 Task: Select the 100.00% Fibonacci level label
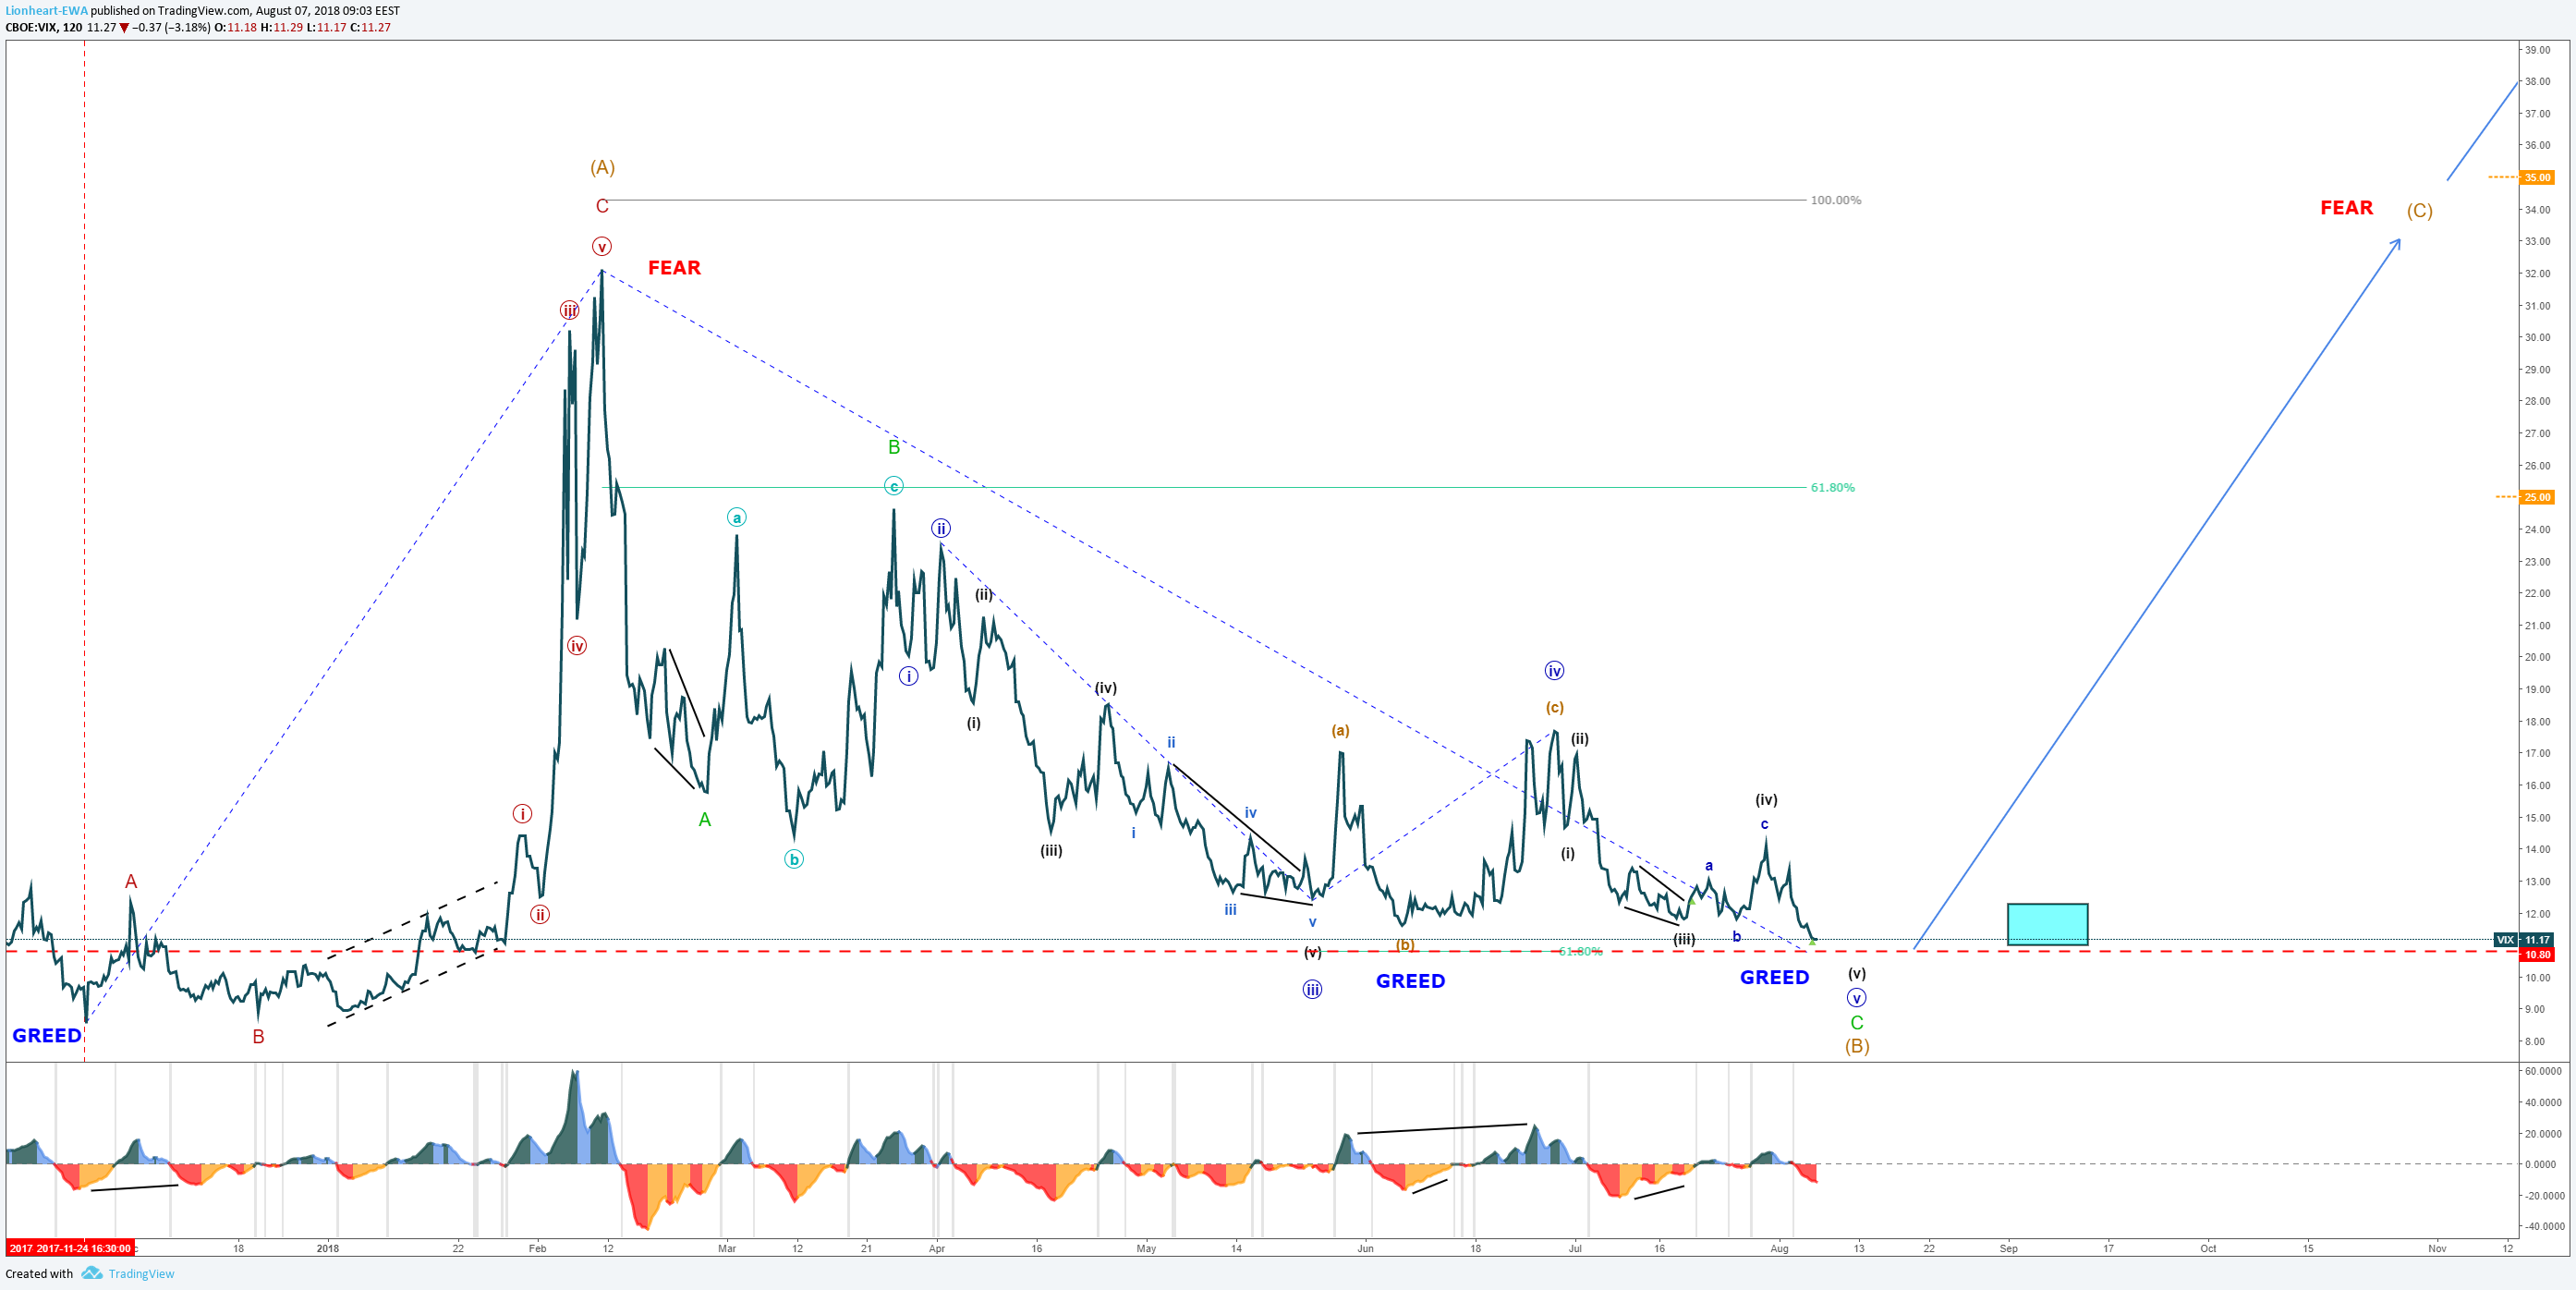1835,200
